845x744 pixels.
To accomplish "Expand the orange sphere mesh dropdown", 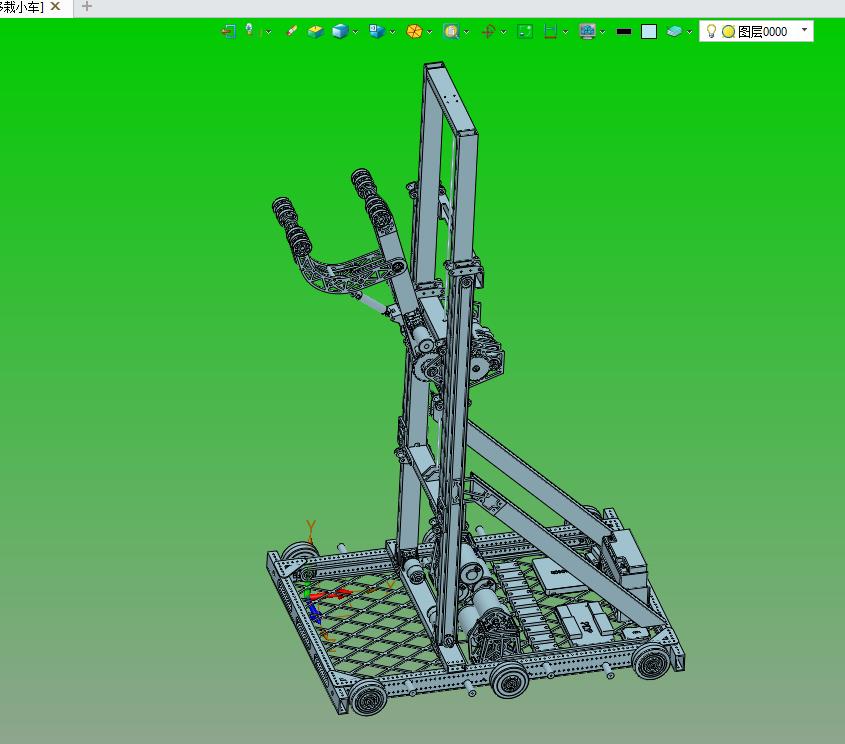I will [x=430, y=32].
